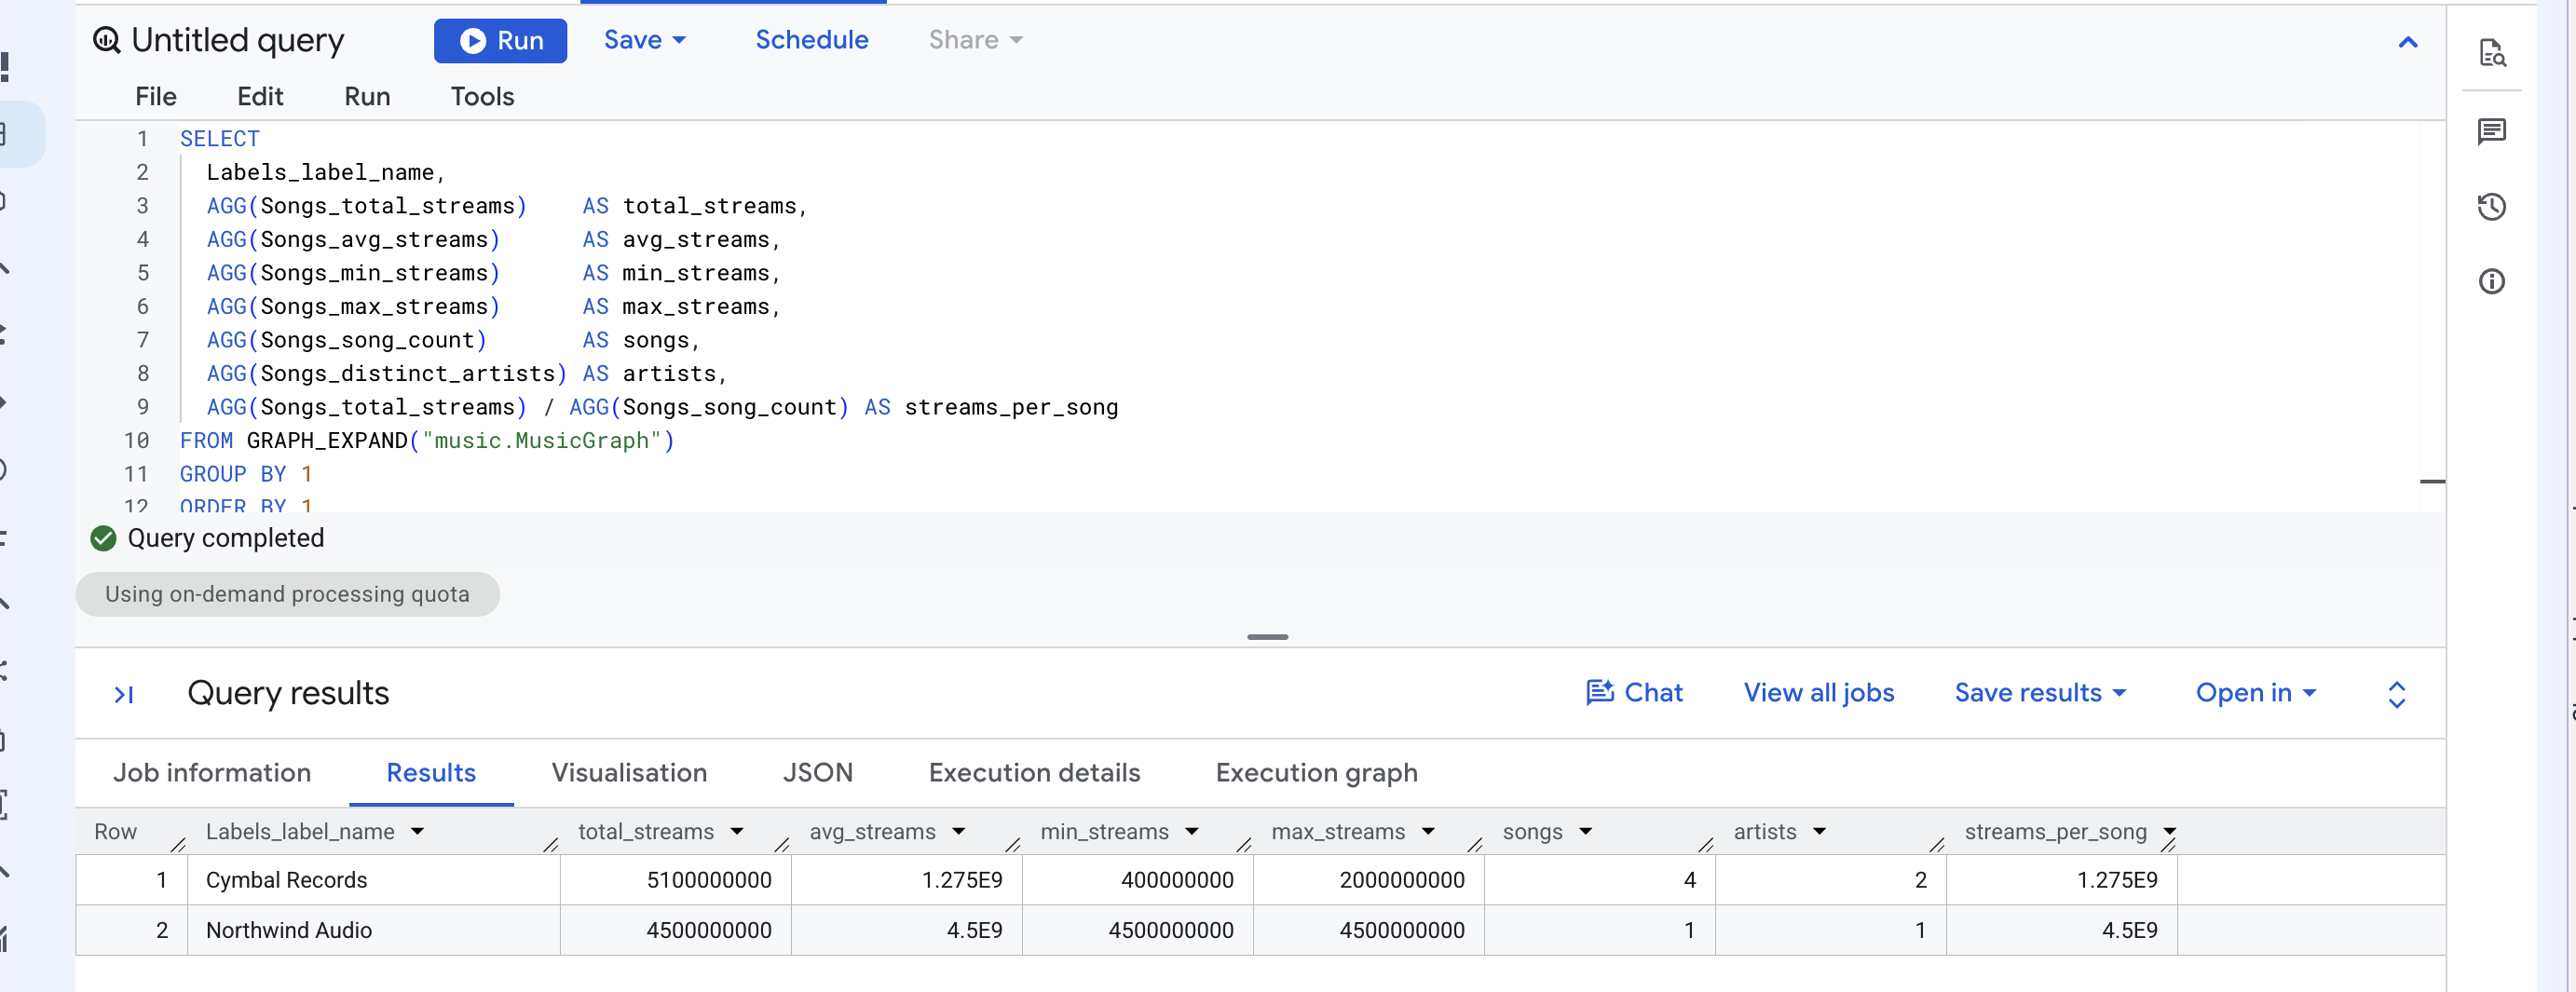Collapse the query editor with chevron
Screen dimensions: 2576x992
[2407, 42]
